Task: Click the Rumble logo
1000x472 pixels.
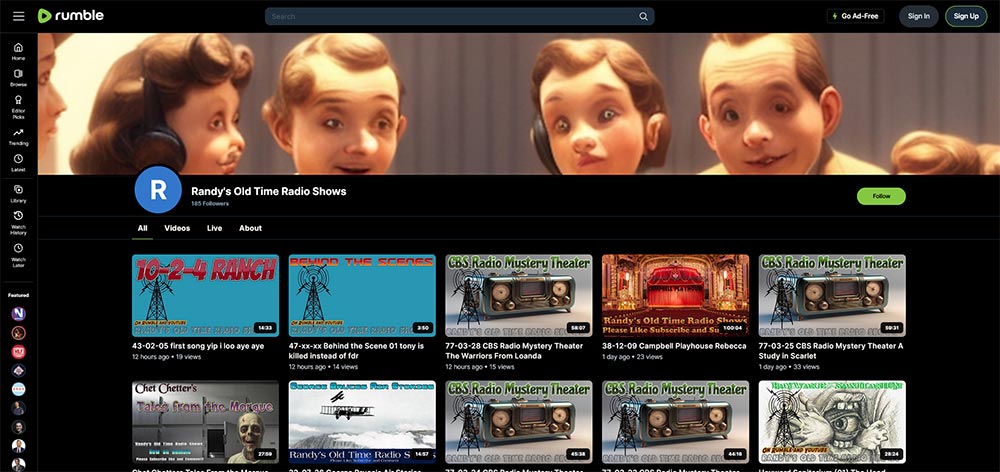Action: (71, 16)
